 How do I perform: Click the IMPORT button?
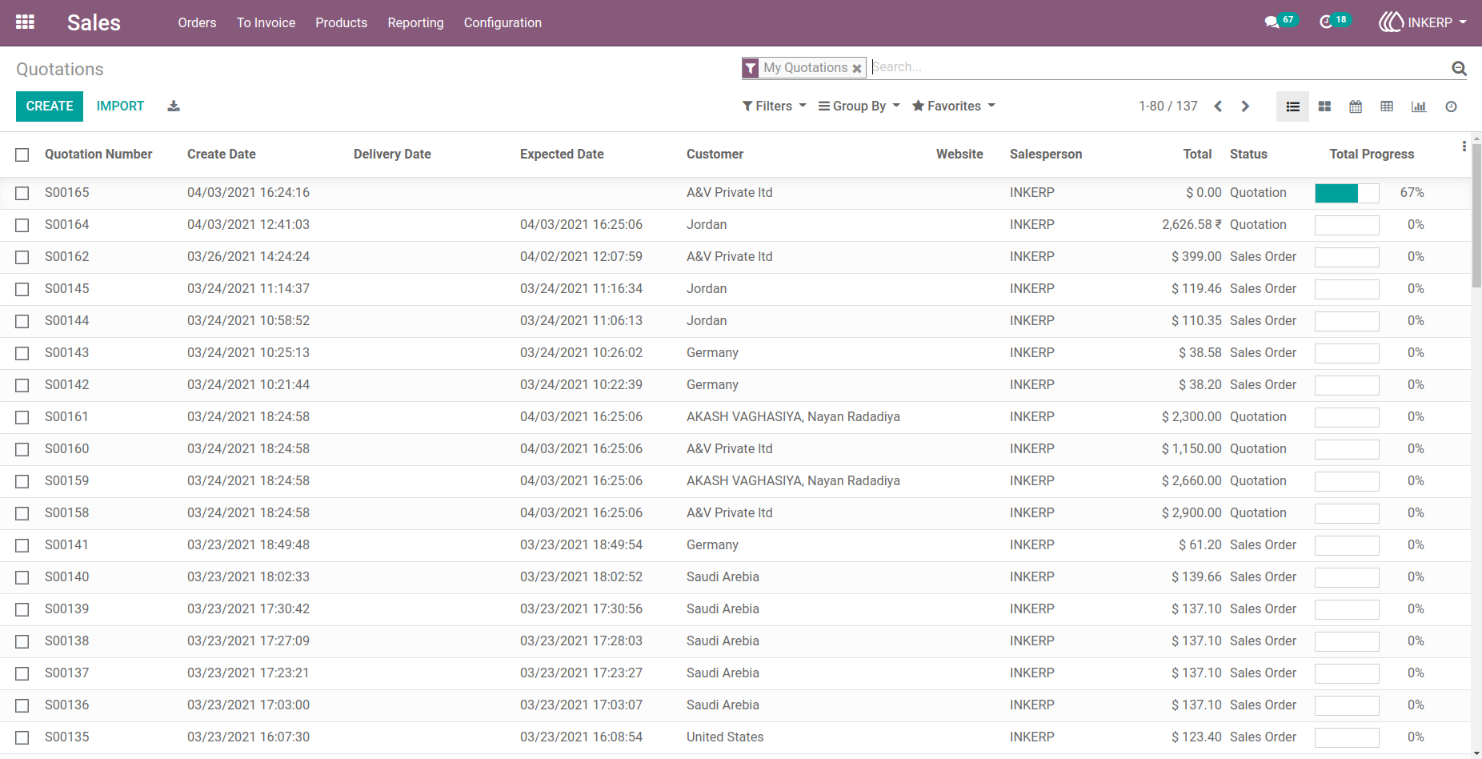tap(120, 106)
